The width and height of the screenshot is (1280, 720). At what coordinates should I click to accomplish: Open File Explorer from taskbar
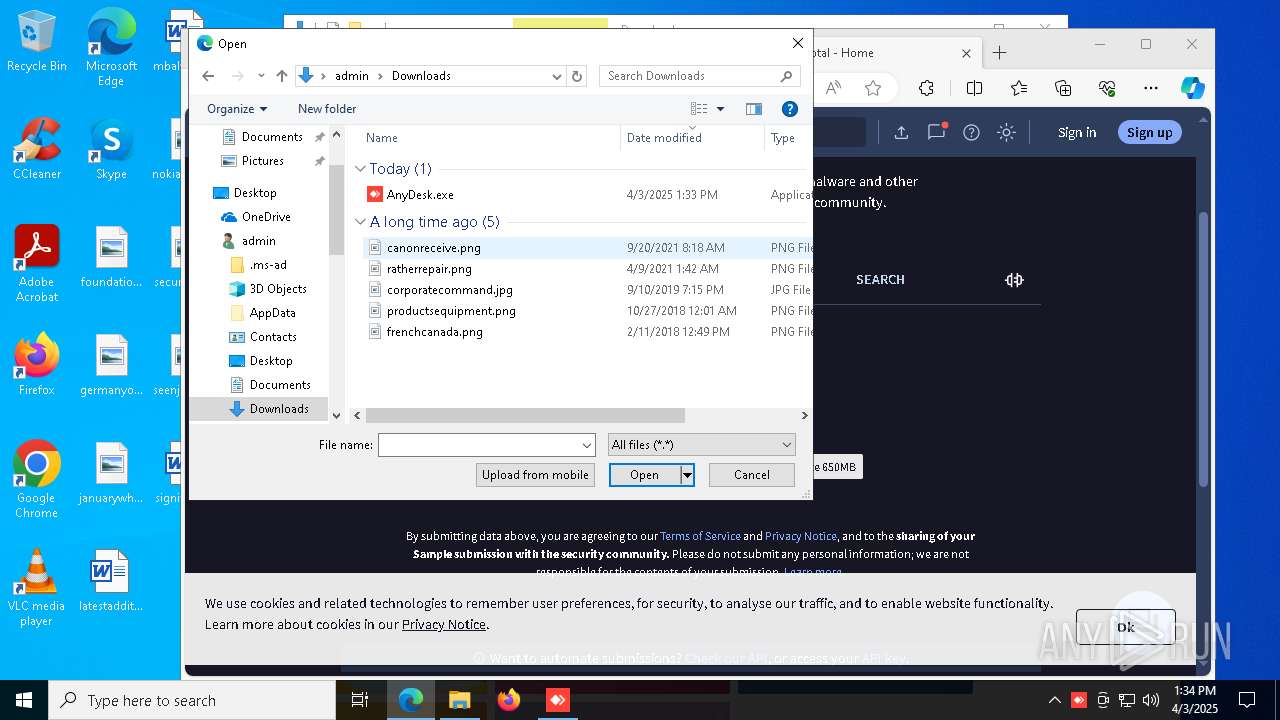click(459, 700)
